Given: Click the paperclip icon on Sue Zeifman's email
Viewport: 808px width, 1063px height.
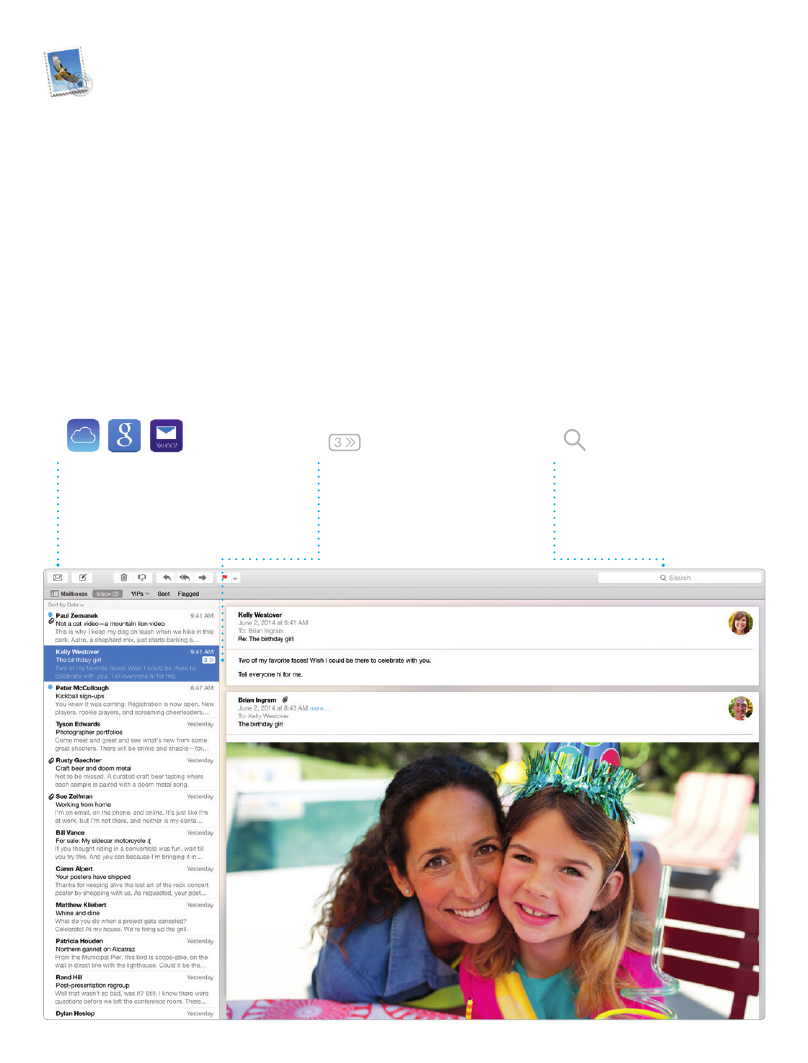Looking at the screenshot, I should pyautogui.click(x=51, y=797).
